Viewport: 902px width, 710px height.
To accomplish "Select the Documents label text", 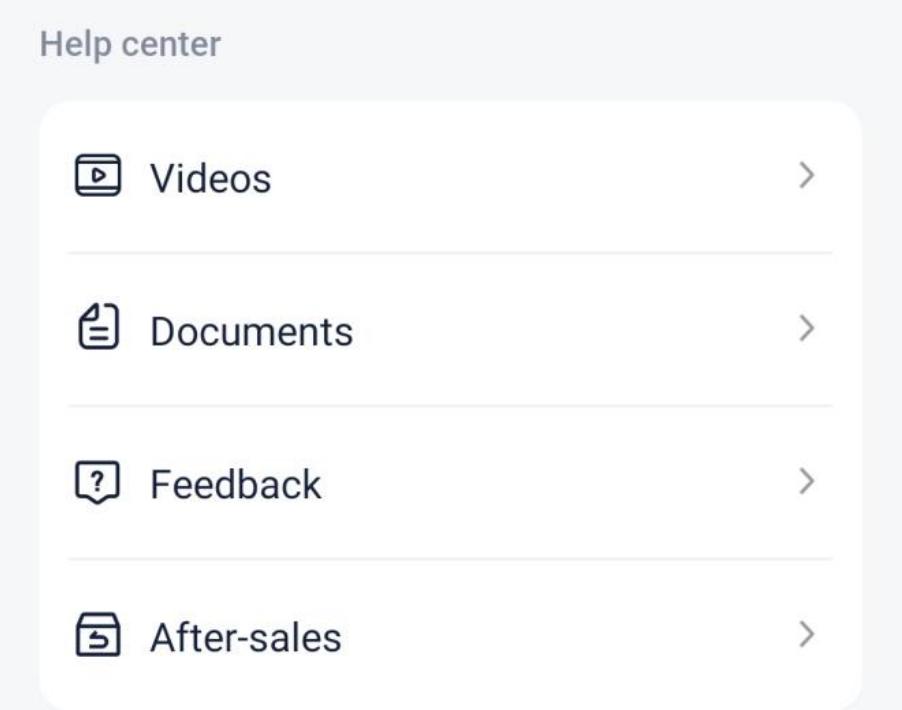I will click(x=251, y=331).
